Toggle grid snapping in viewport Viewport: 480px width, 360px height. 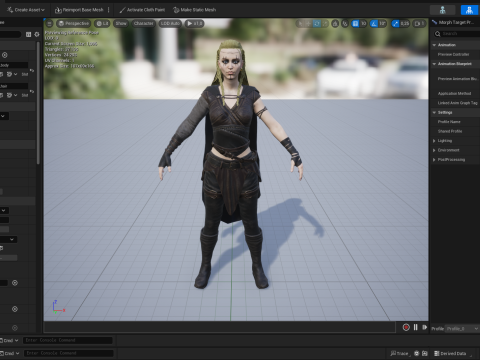tap(355, 24)
